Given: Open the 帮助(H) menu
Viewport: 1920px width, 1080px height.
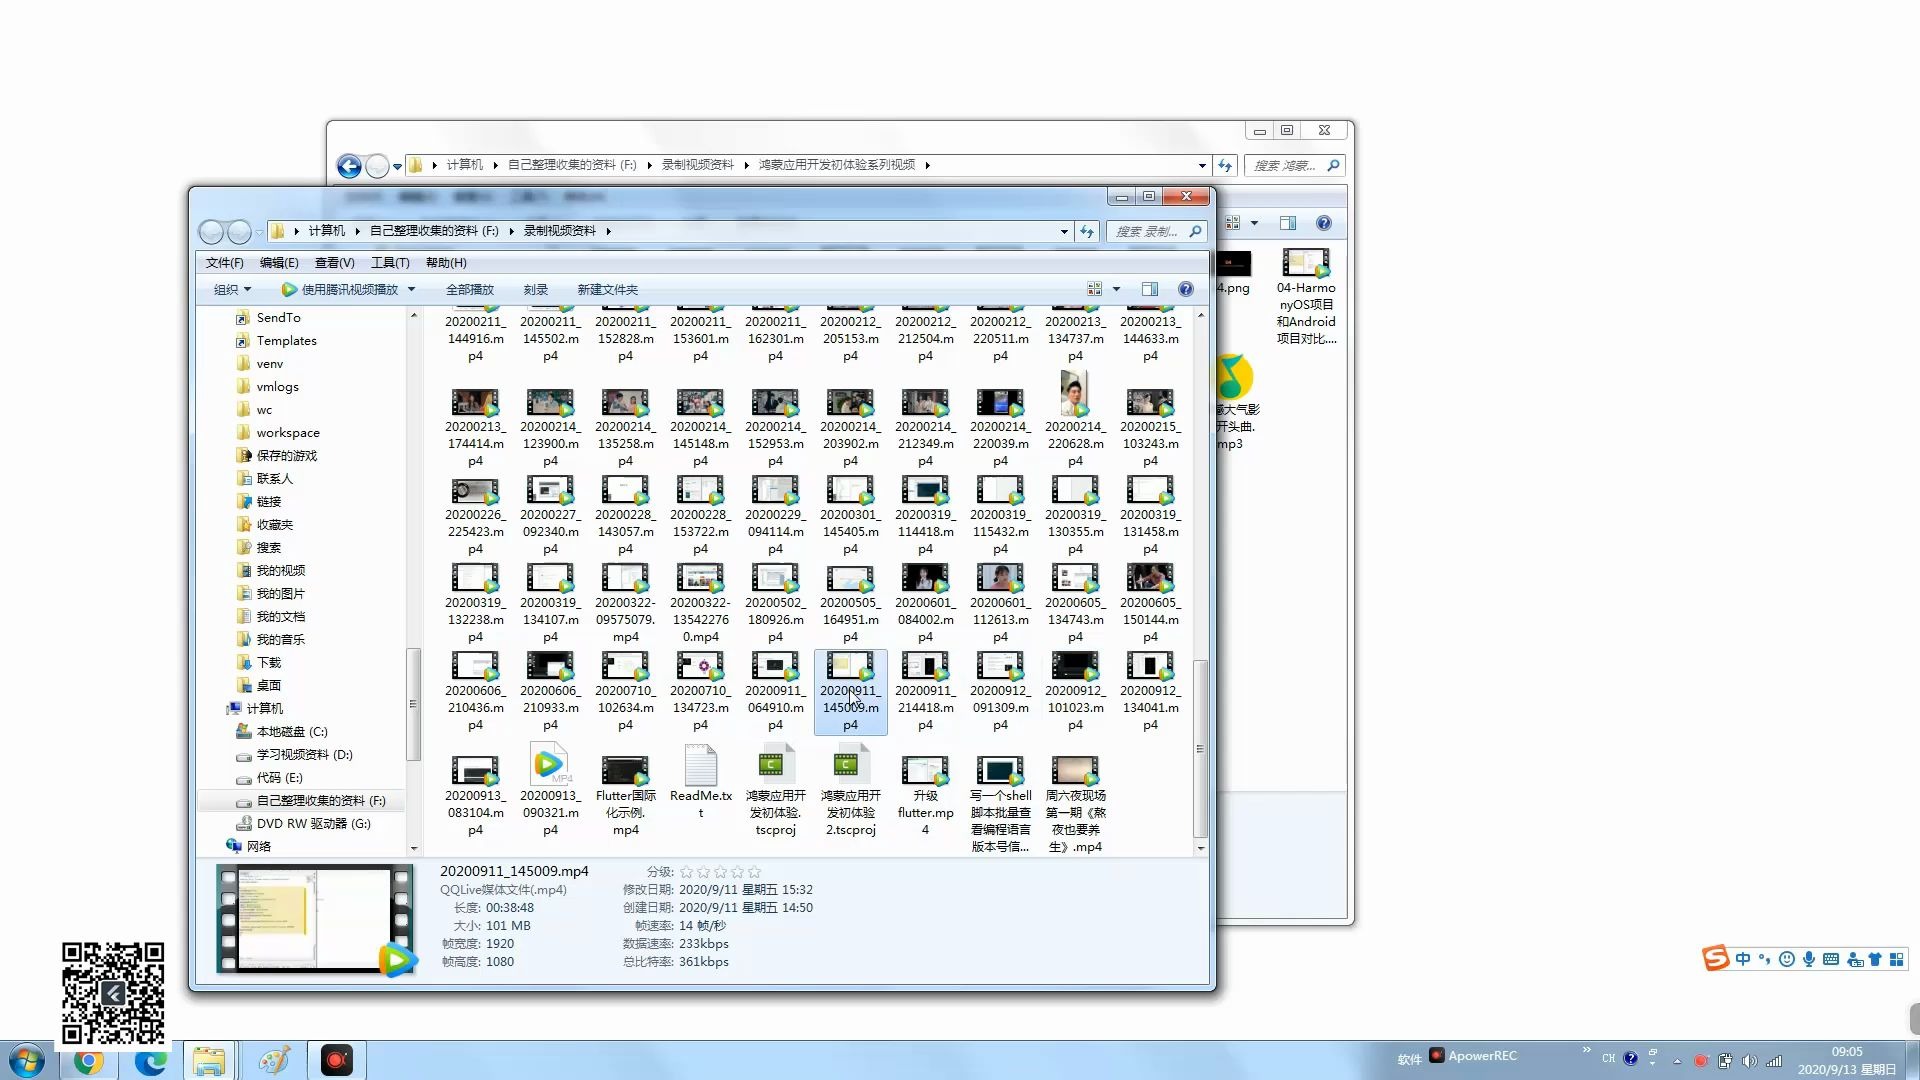Looking at the screenshot, I should coord(446,262).
